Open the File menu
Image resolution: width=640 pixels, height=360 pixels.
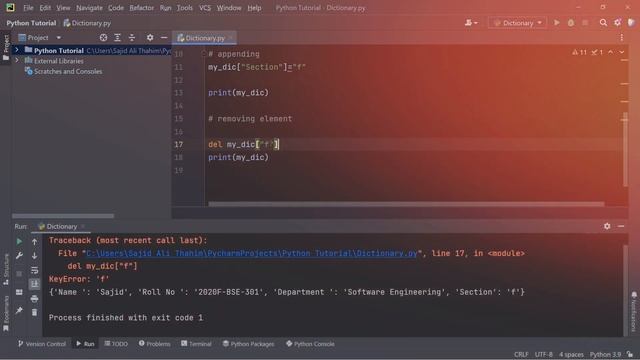pyautogui.click(x=28, y=8)
